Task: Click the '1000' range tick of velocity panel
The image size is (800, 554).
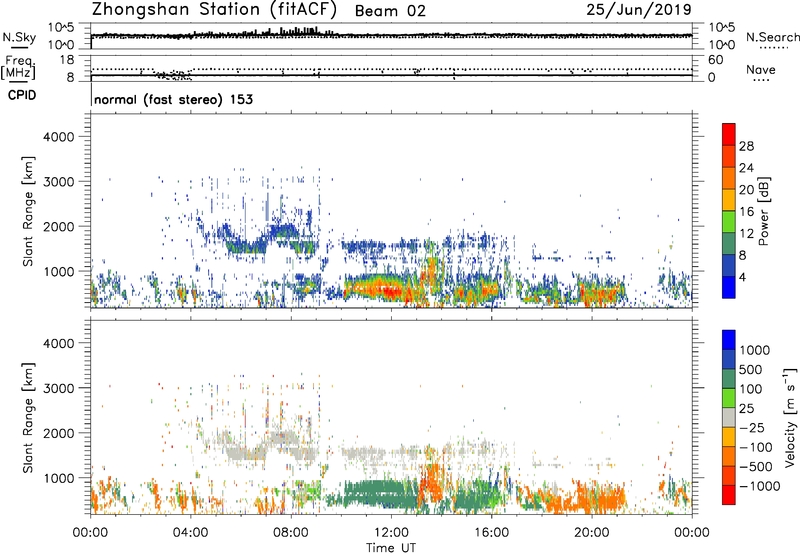Action: tap(59, 477)
